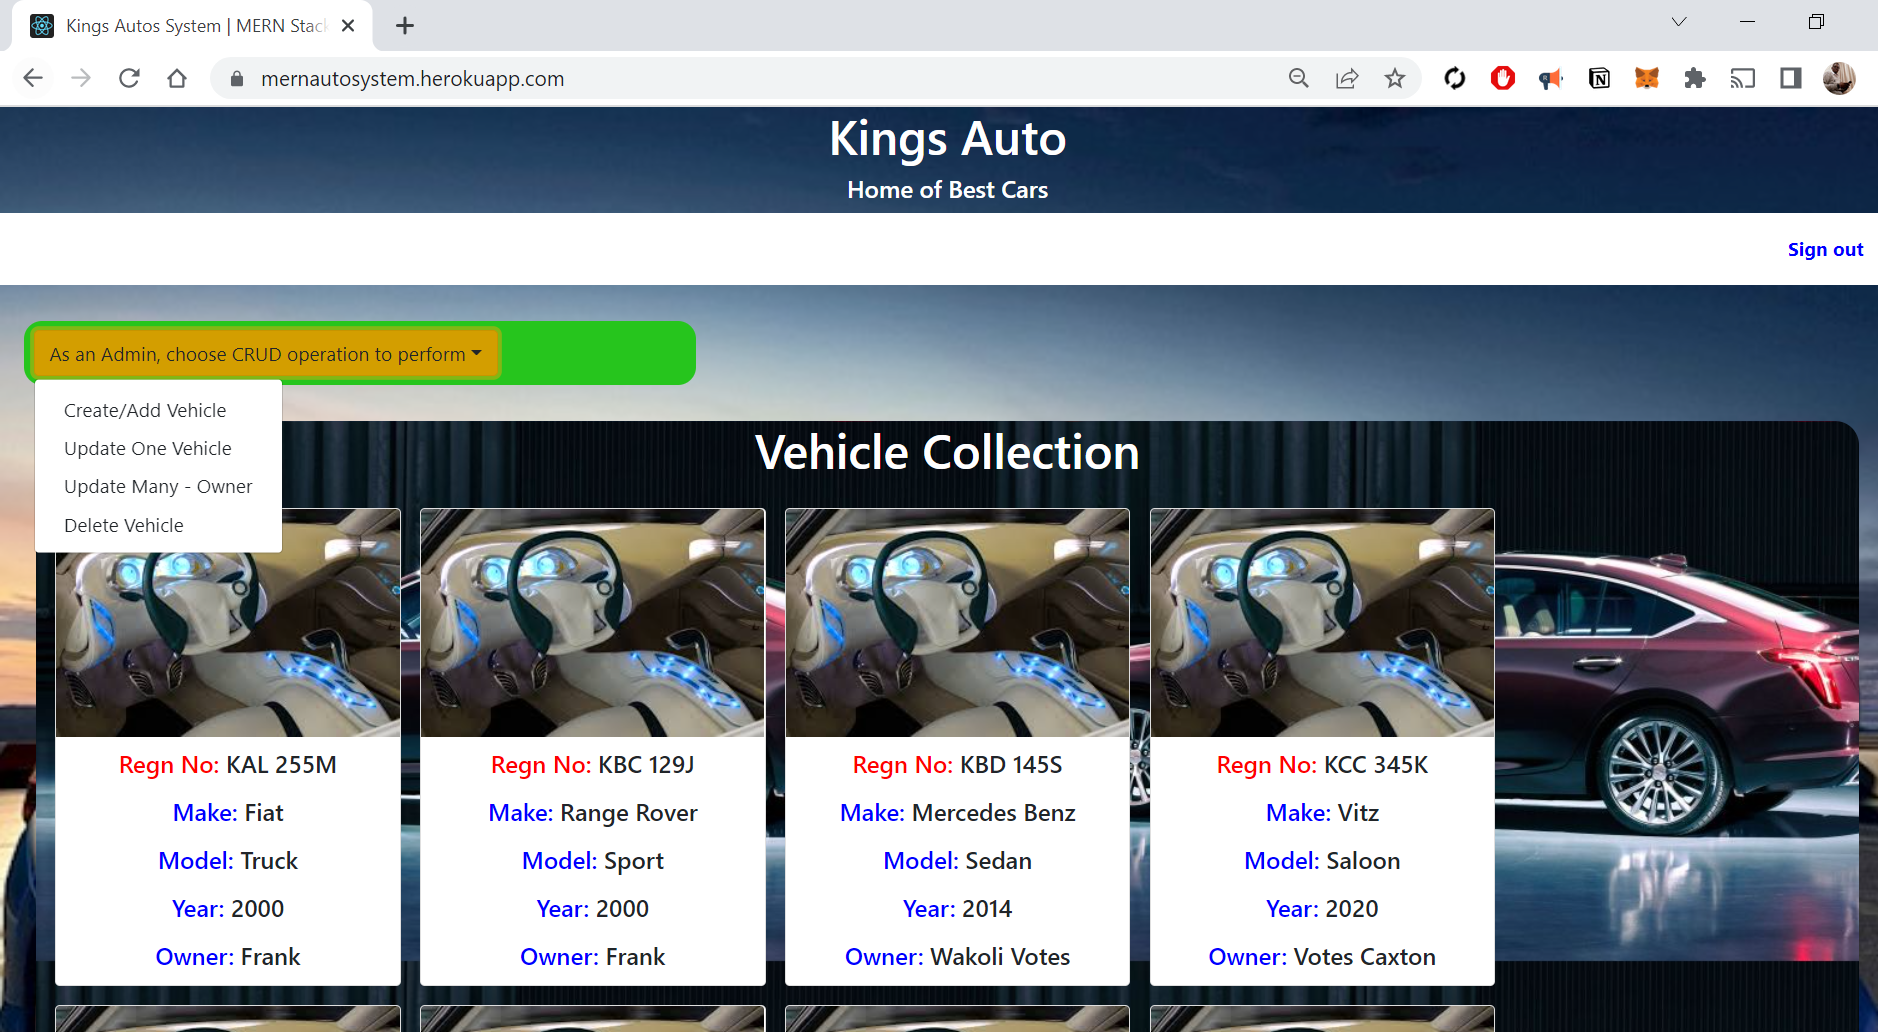Click the 'Regn No: KCC 345K' text
1878x1032 pixels.
pyautogui.click(x=1322, y=765)
